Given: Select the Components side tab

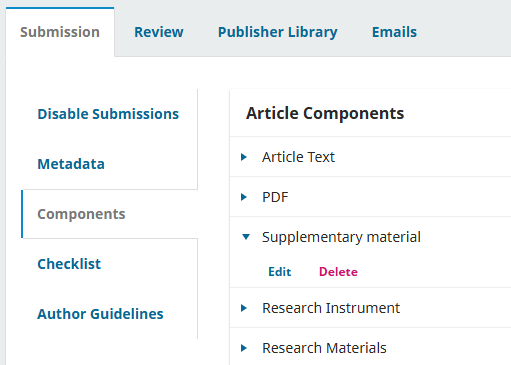Looking at the screenshot, I should 81,214.
